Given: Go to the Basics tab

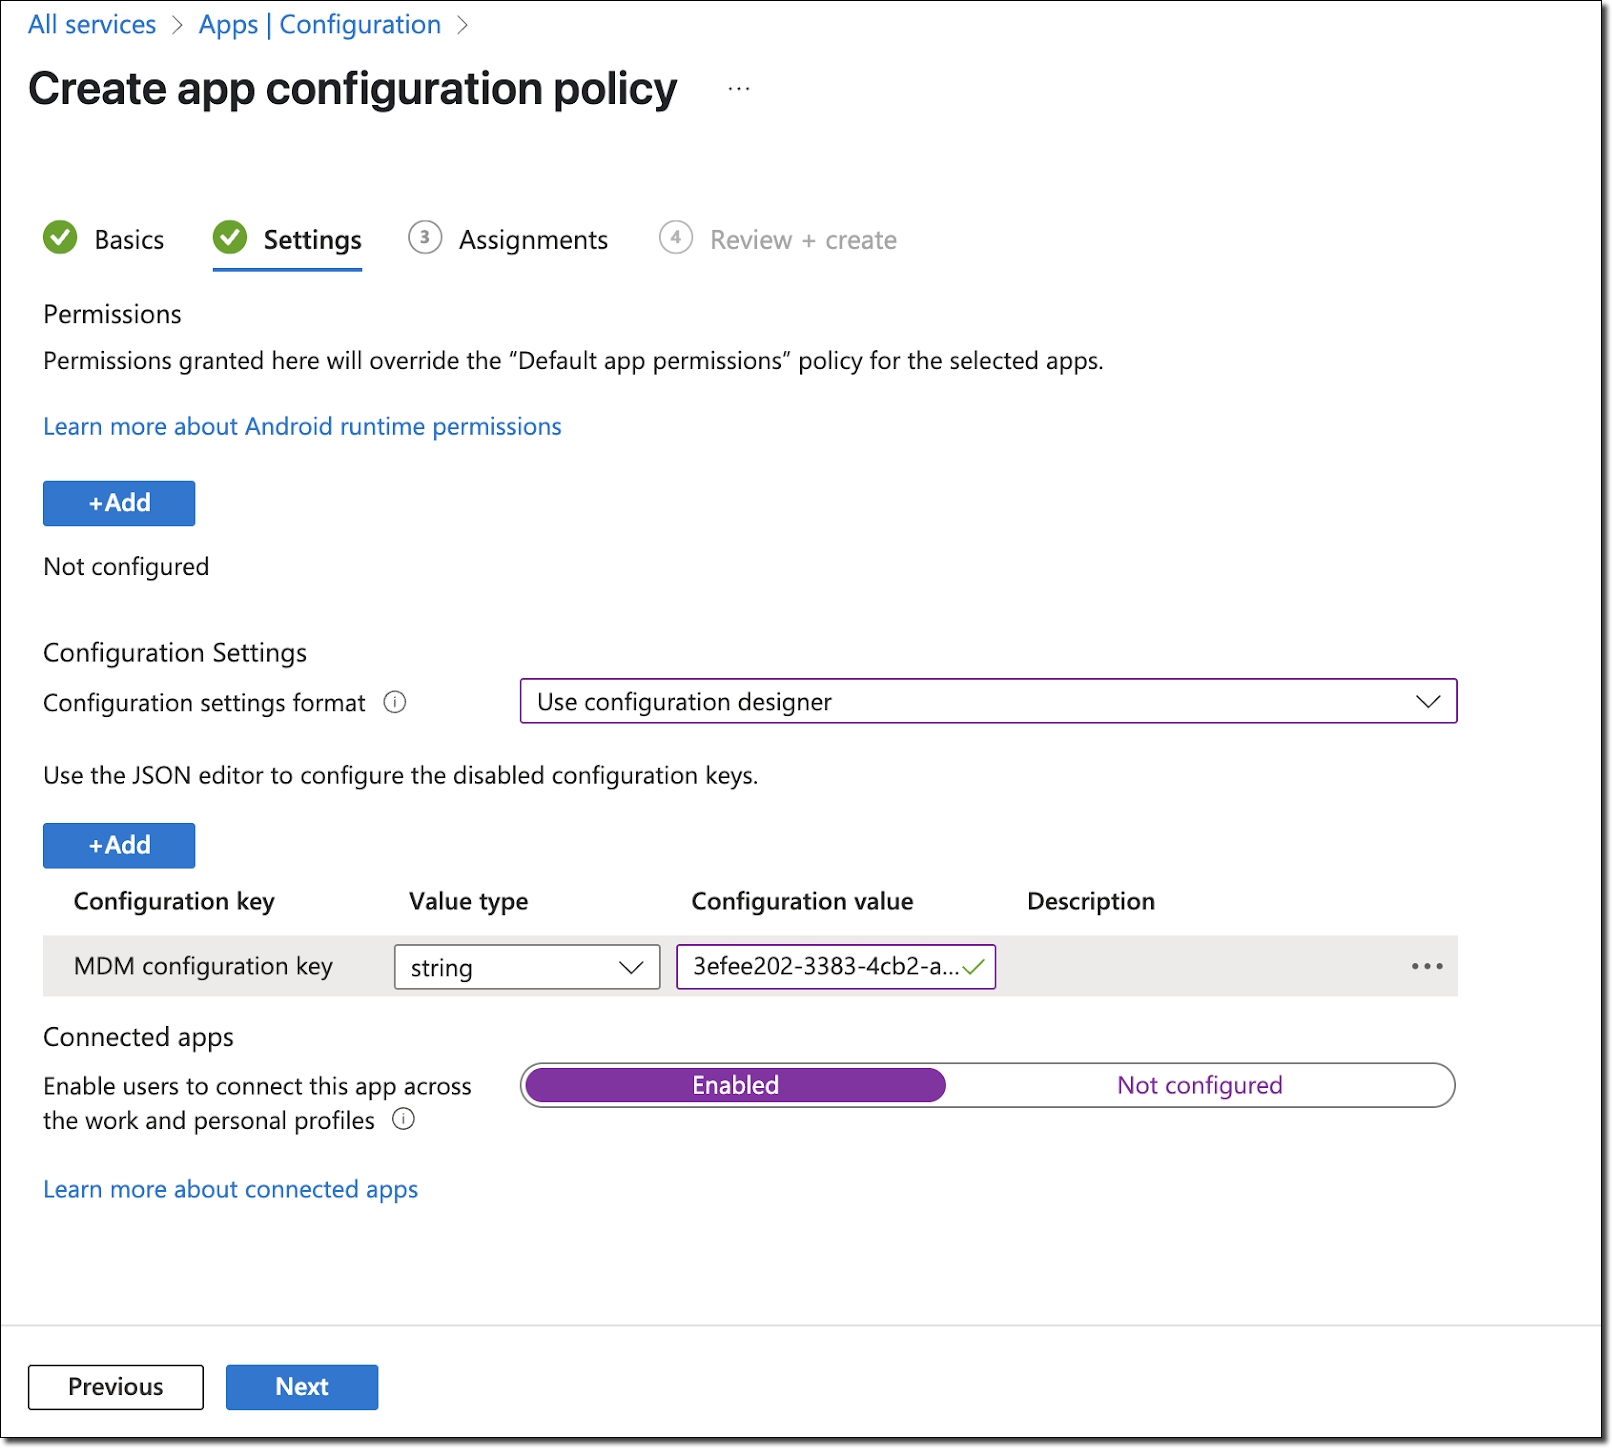Looking at the screenshot, I should pyautogui.click(x=128, y=240).
